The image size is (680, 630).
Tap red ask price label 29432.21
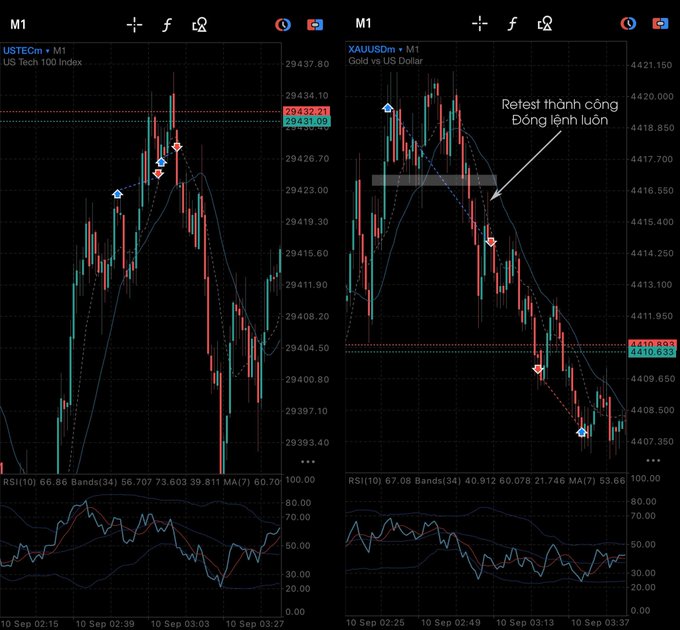click(x=307, y=111)
